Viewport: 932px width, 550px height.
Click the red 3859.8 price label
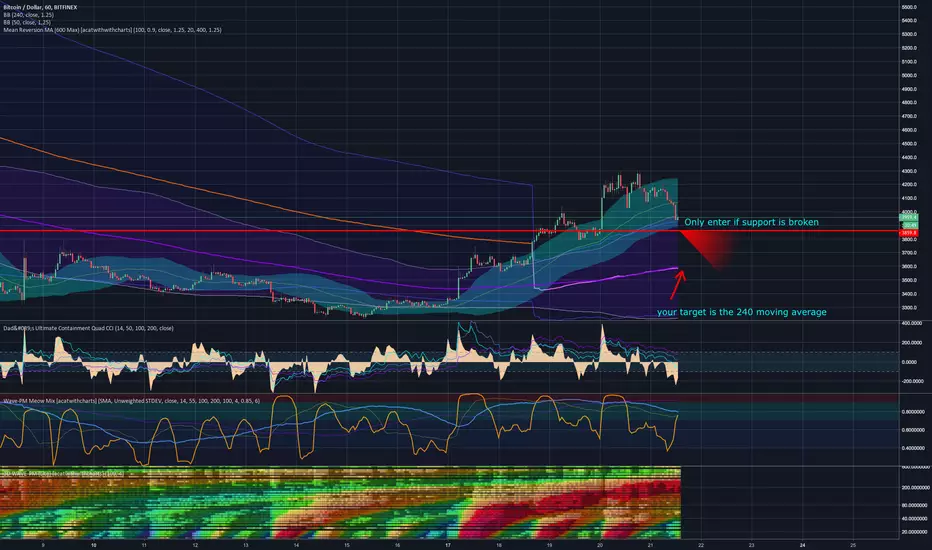[909, 233]
